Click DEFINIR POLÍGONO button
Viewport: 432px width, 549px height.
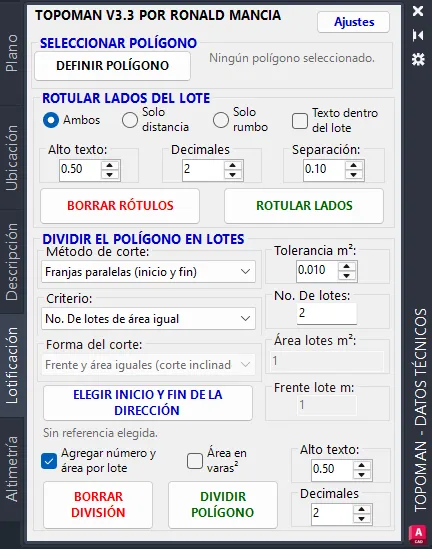coord(112,66)
